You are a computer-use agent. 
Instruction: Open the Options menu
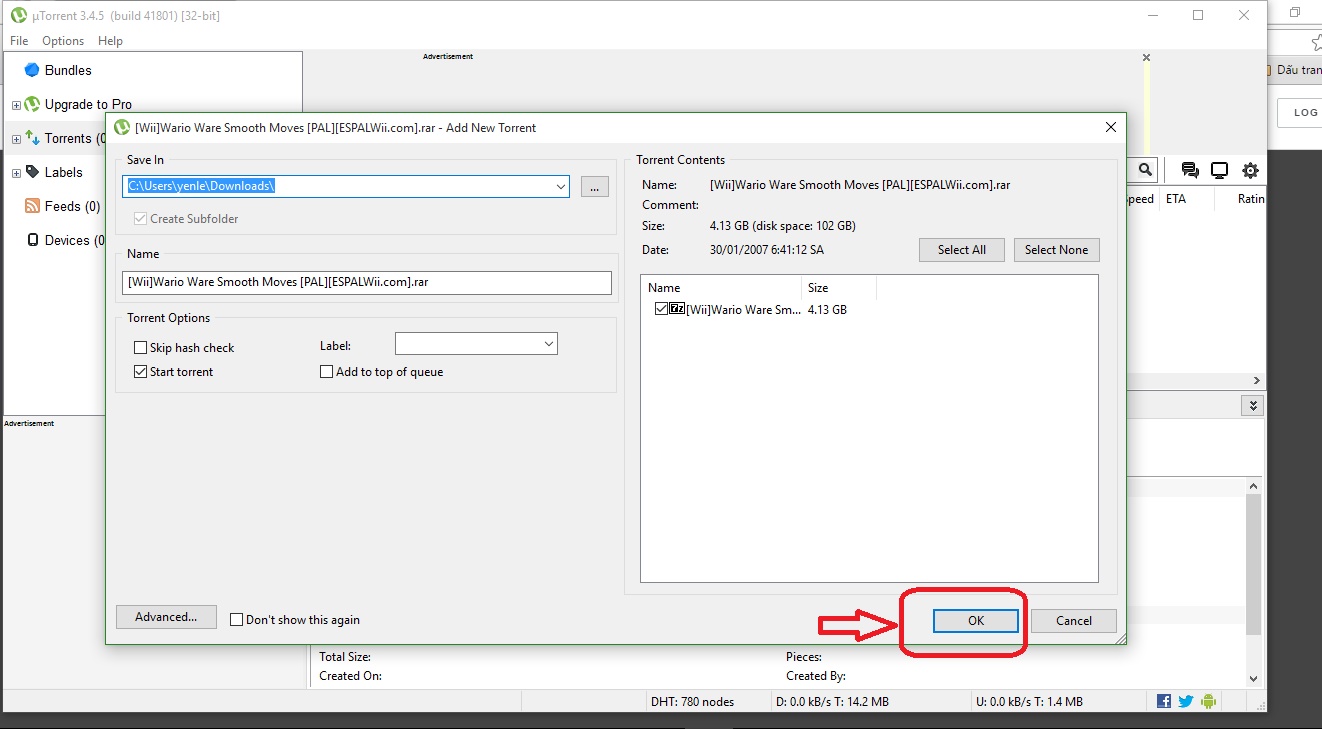[x=62, y=40]
